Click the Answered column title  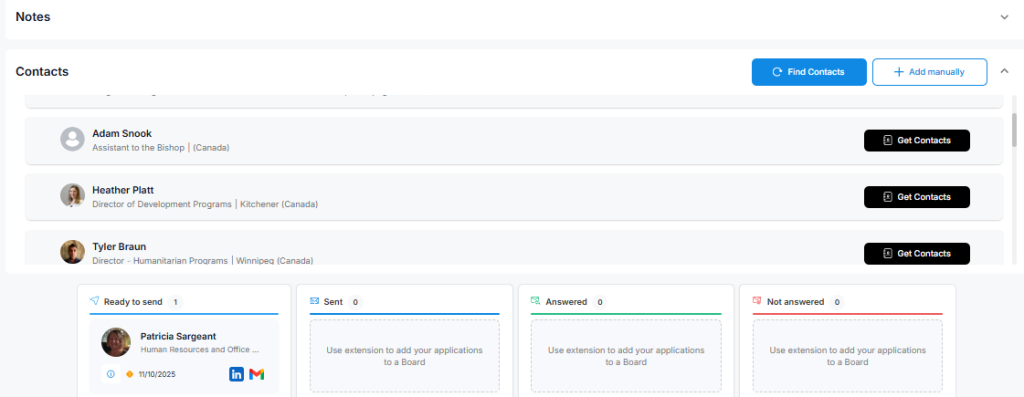click(566, 302)
